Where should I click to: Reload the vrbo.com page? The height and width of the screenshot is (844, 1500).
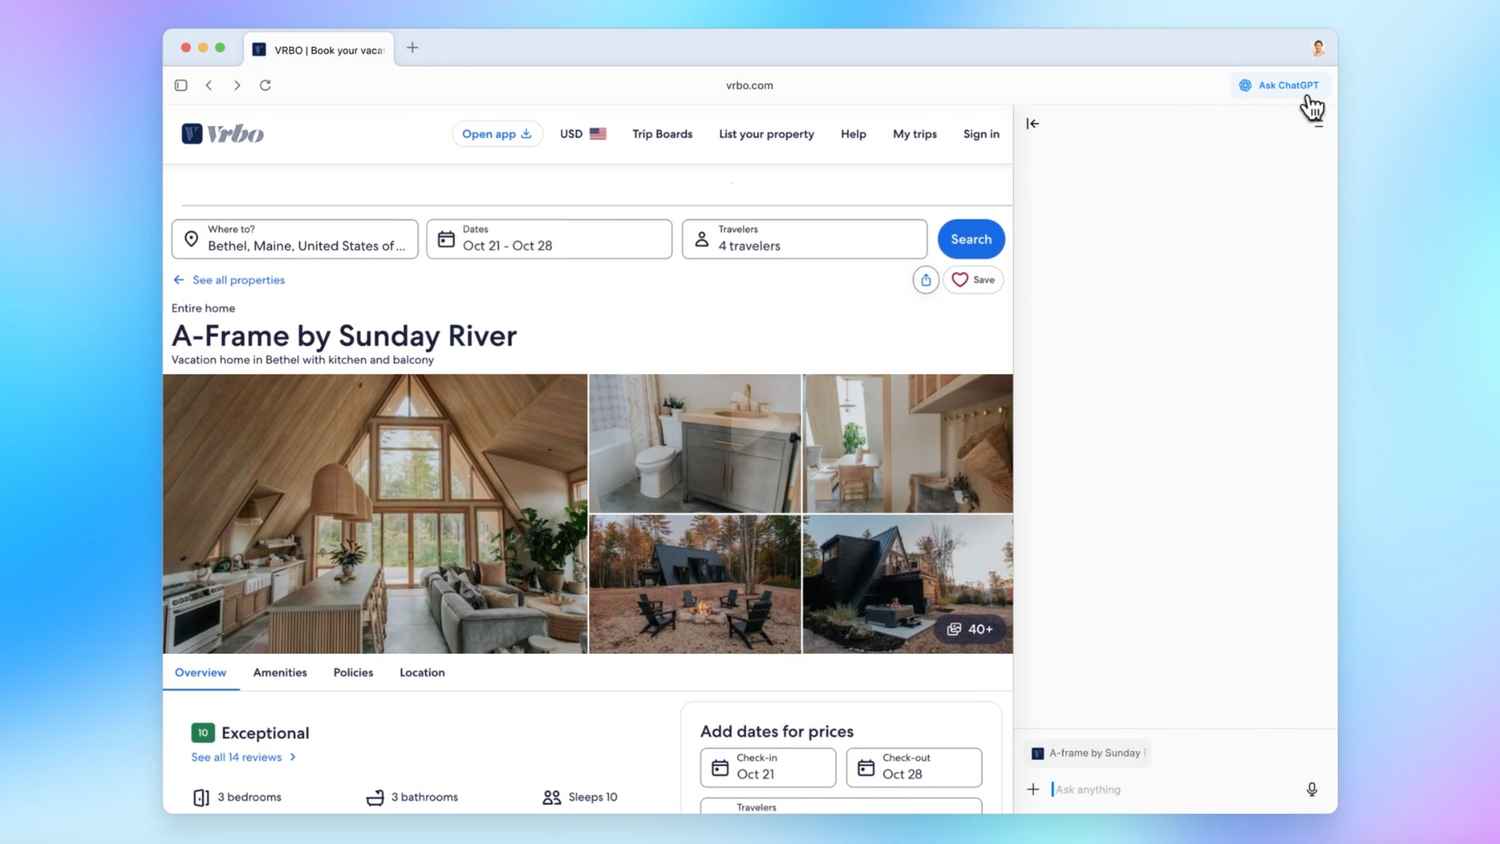coord(264,85)
